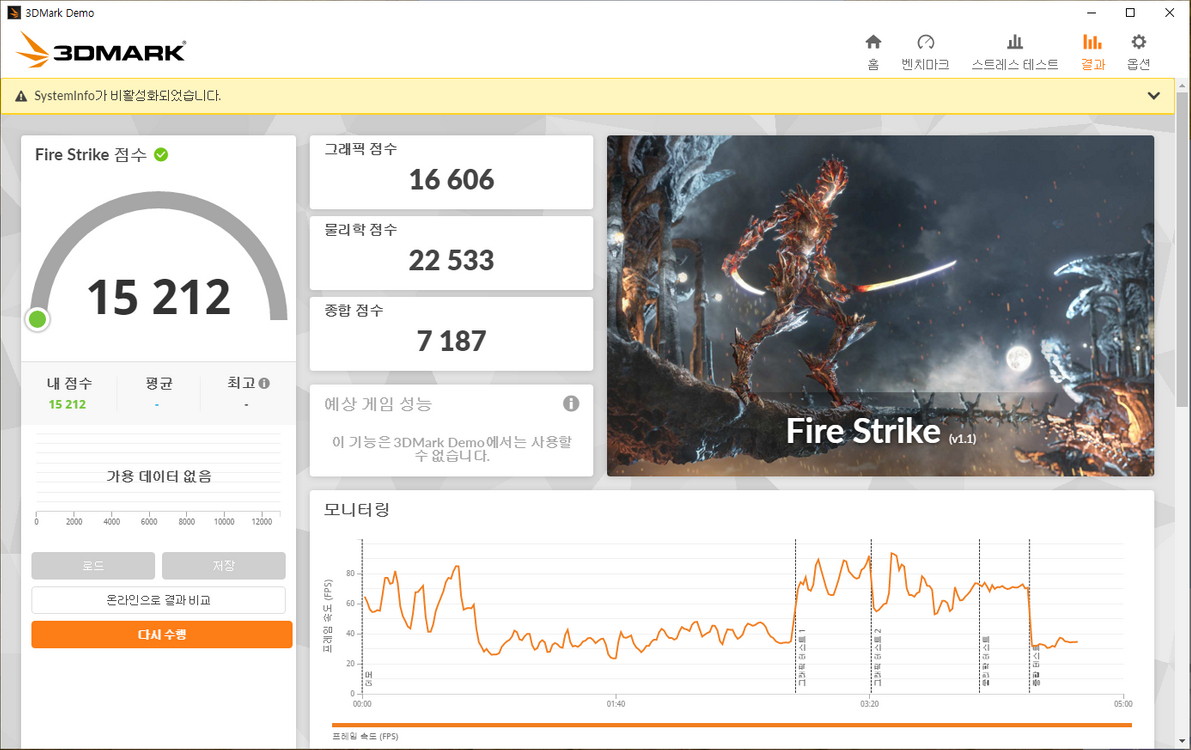Click the 저장 (Save) button
This screenshot has width=1191, height=750.
[x=223, y=566]
